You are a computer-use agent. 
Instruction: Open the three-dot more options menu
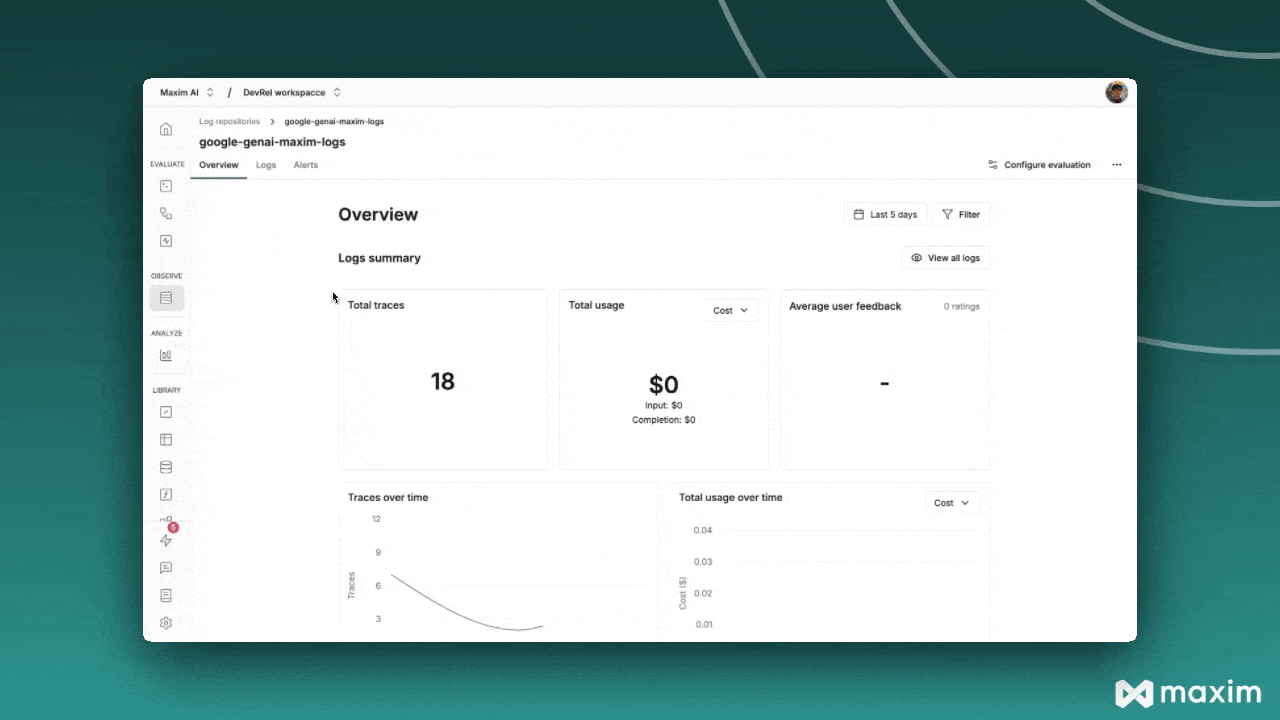point(1117,165)
